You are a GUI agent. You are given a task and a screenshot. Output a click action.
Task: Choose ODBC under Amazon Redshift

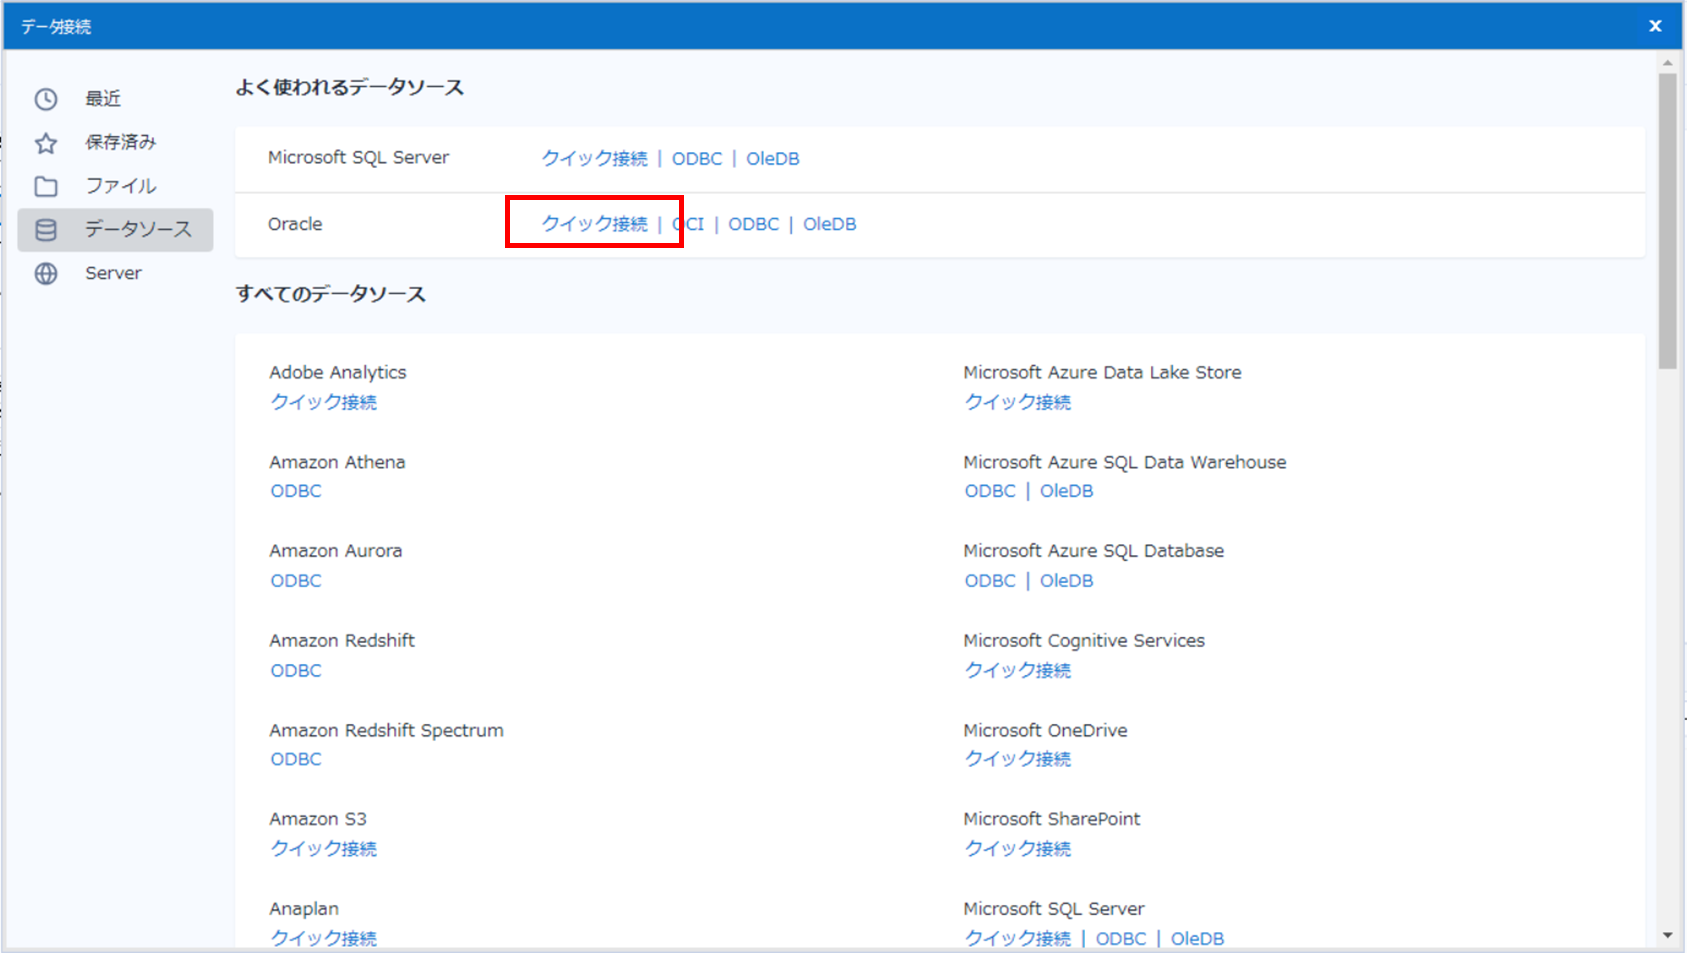pos(296,670)
